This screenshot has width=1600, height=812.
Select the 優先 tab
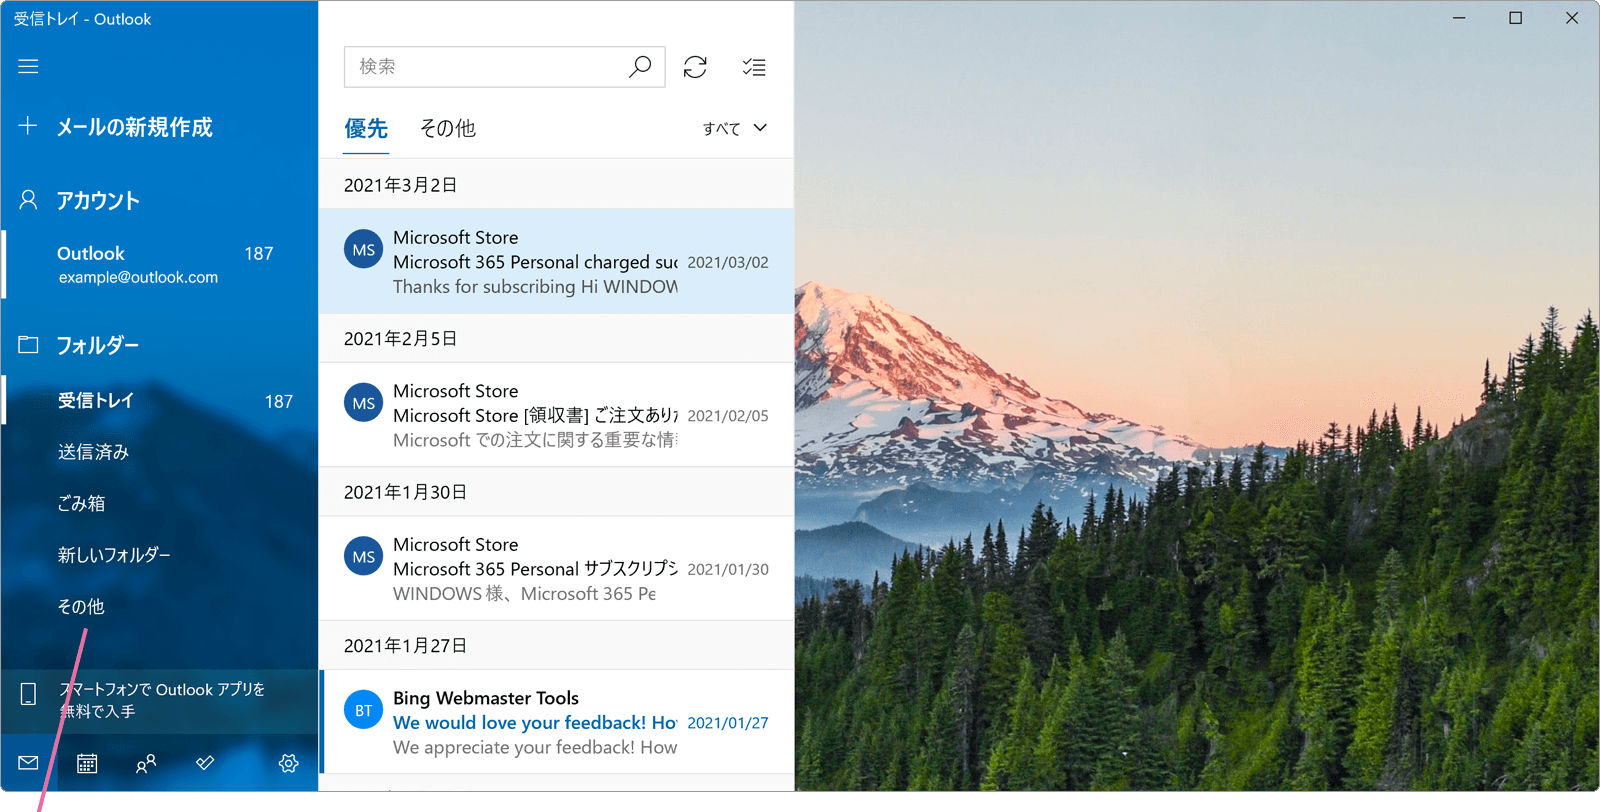point(366,128)
